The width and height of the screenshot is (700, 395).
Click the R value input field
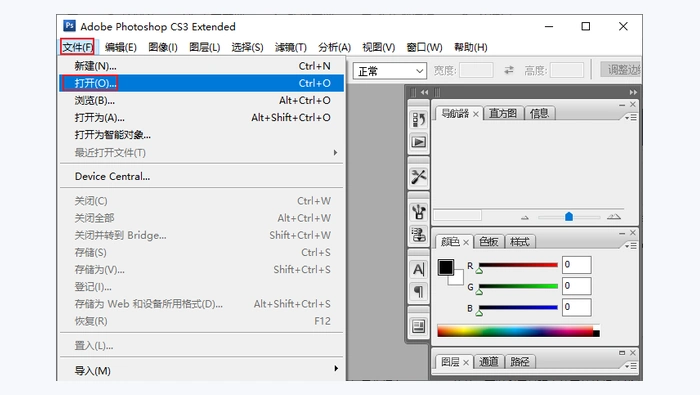(x=576, y=265)
